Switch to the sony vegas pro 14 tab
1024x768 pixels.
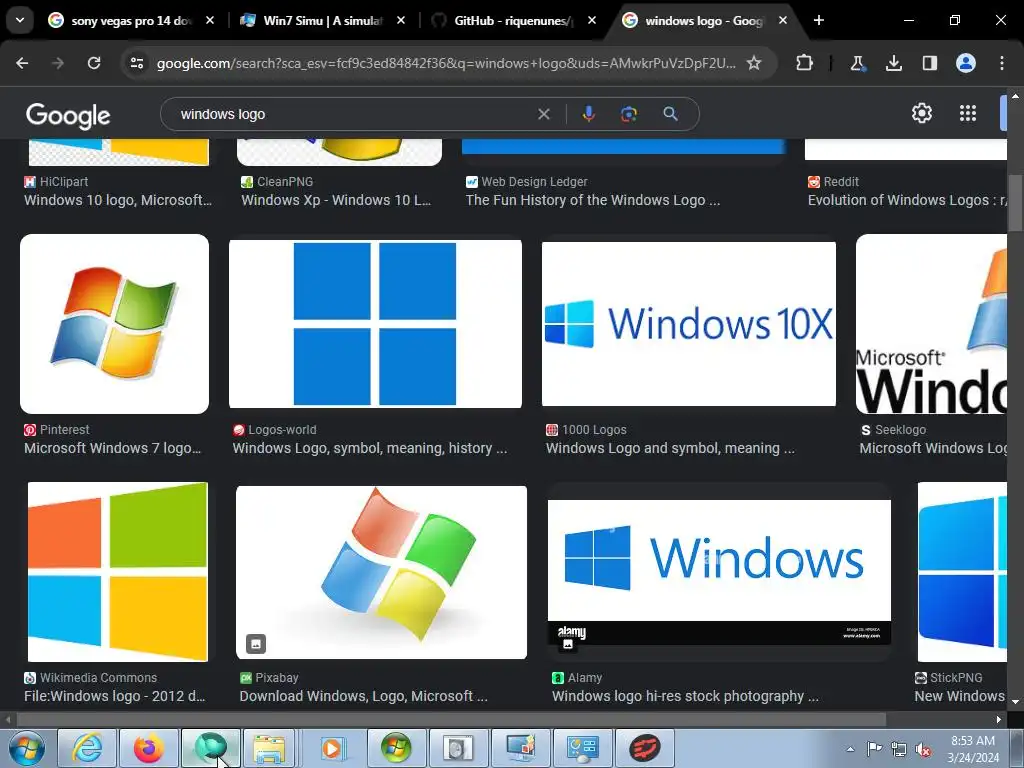click(131, 20)
